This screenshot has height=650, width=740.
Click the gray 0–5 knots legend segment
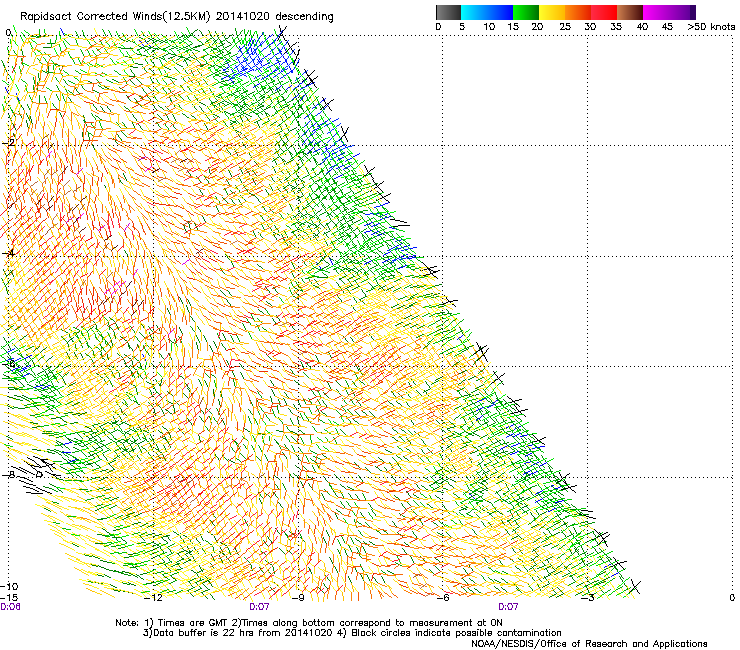pyautogui.click(x=448, y=12)
